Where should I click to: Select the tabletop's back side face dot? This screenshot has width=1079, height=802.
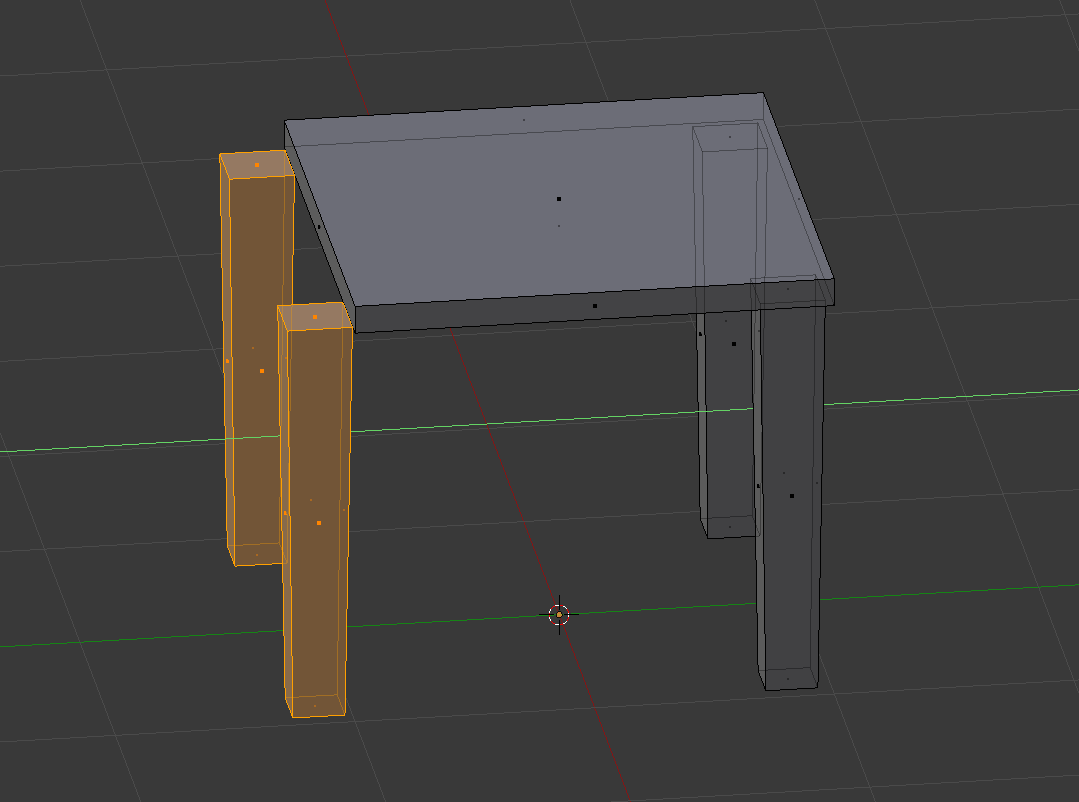pos(523,120)
